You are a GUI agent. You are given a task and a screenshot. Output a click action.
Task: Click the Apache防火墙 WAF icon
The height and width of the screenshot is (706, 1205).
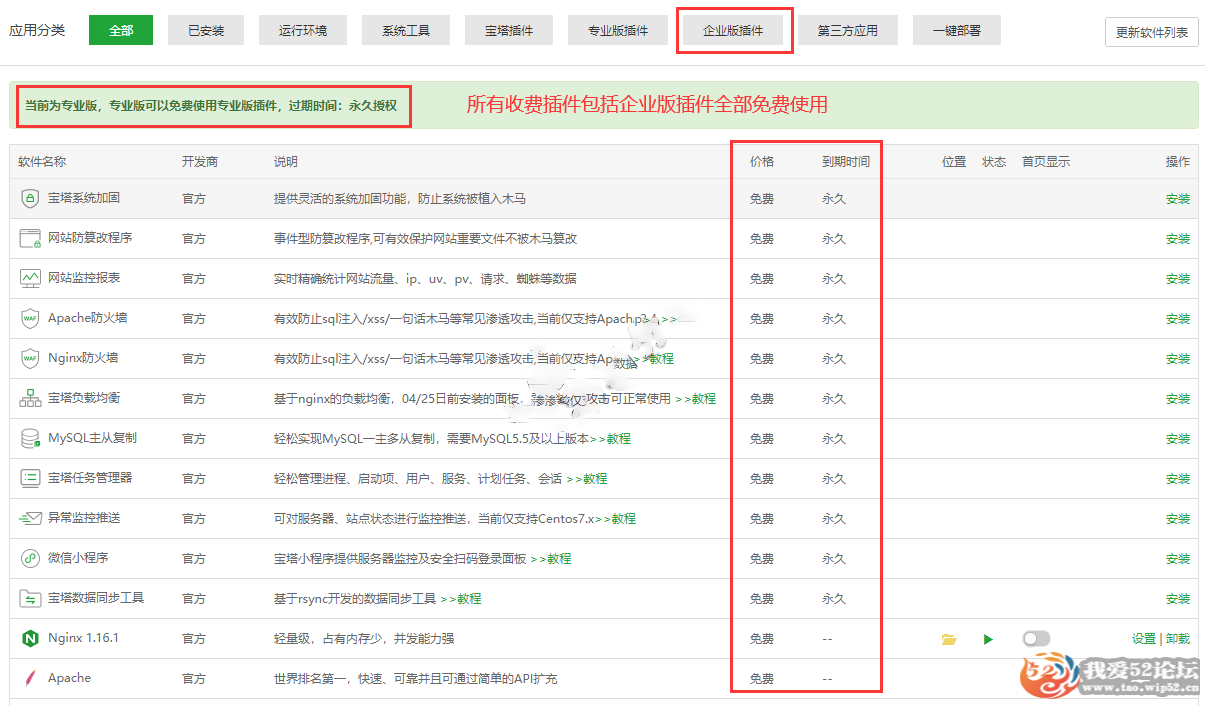tap(30, 319)
